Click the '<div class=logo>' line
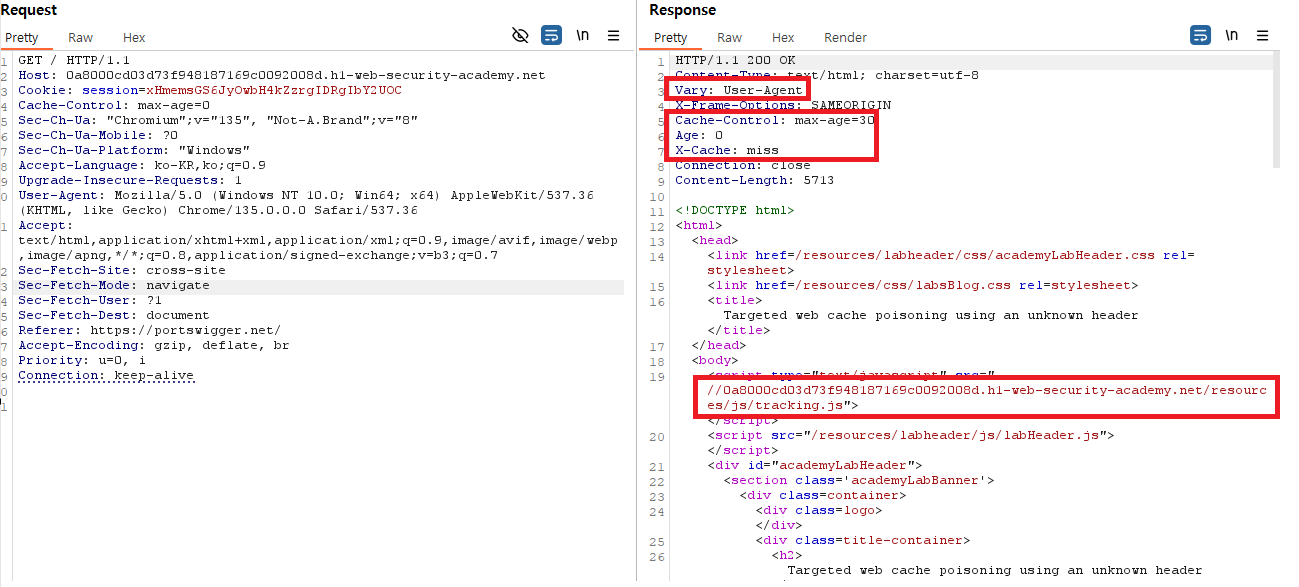The height and width of the screenshot is (587, 1299). point(819,510)
